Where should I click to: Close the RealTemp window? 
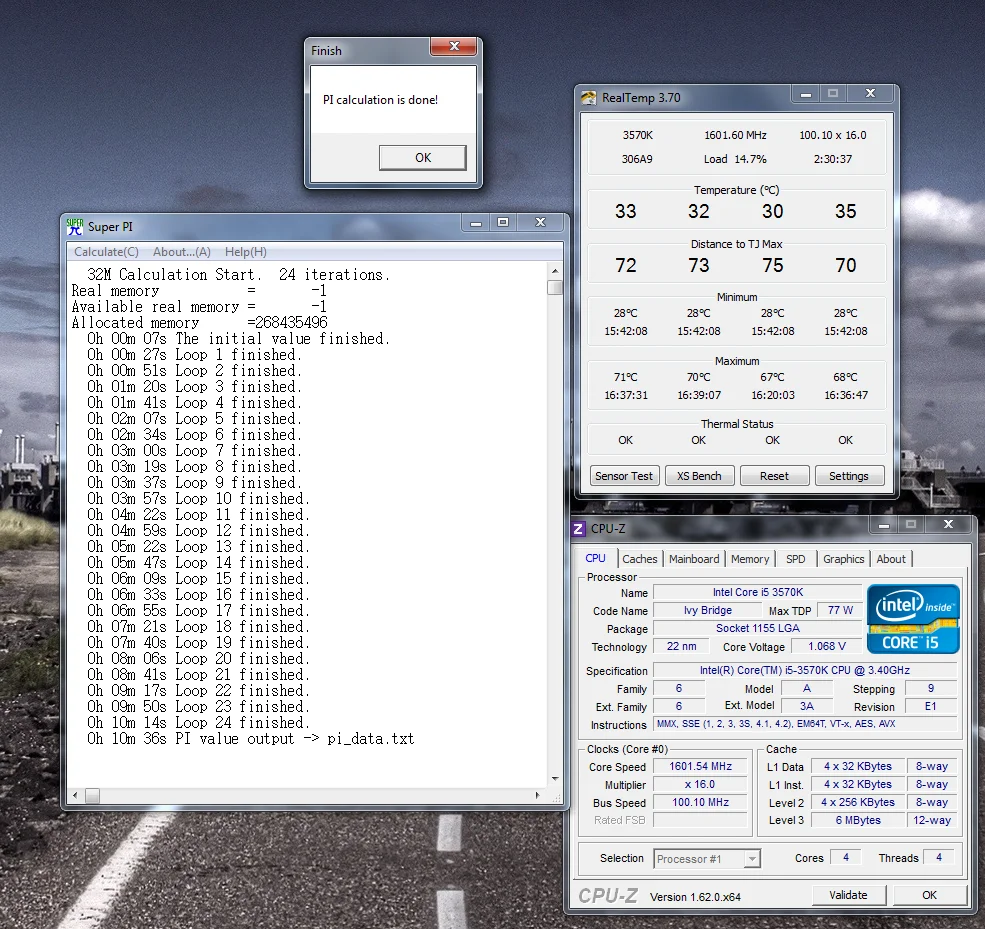870,94
